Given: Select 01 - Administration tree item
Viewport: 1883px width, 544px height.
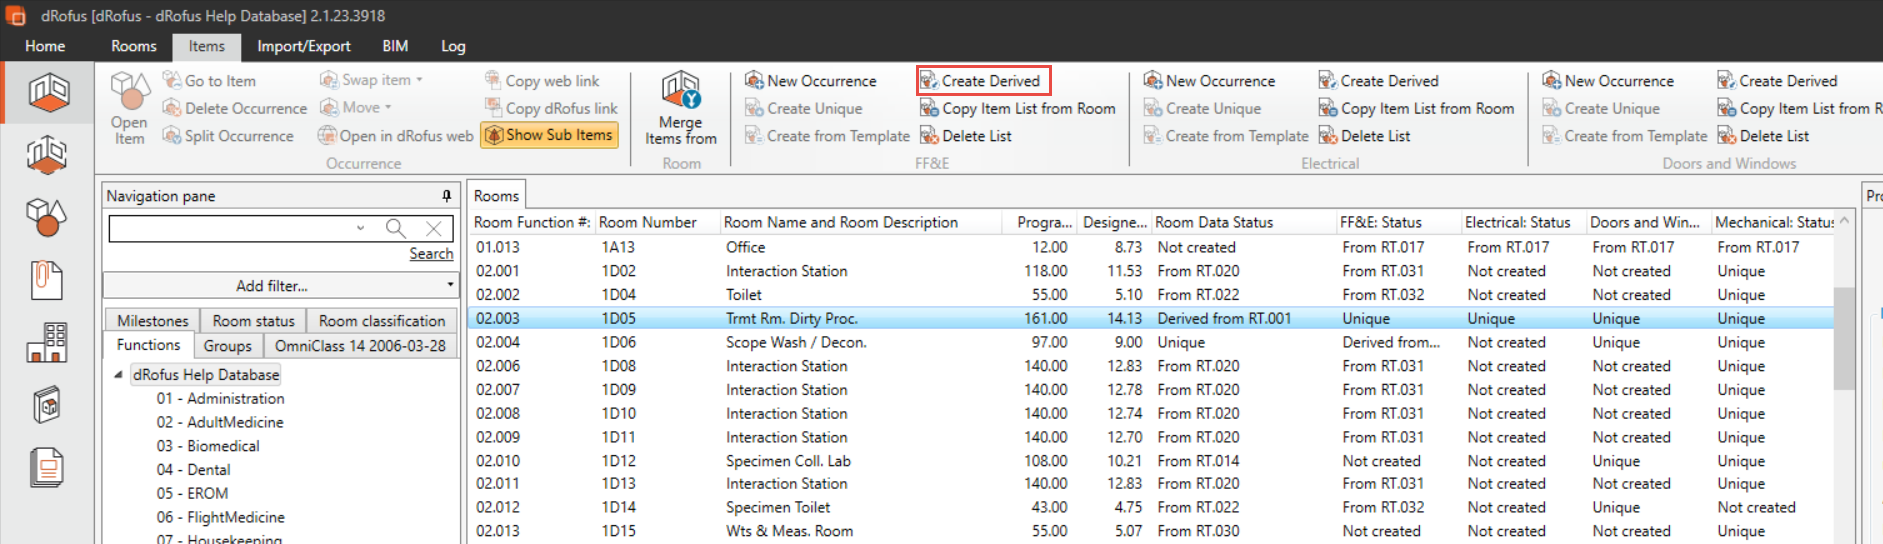Looking at the screenshot, I should 220,398.
